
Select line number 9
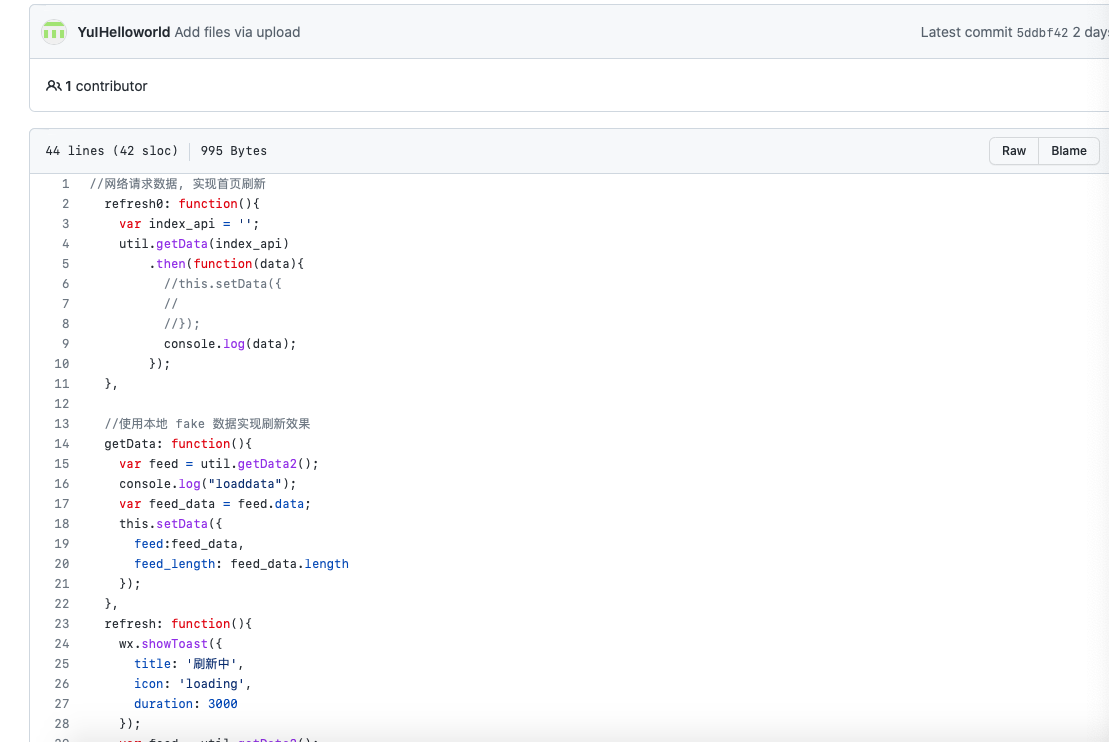(65, 344)
